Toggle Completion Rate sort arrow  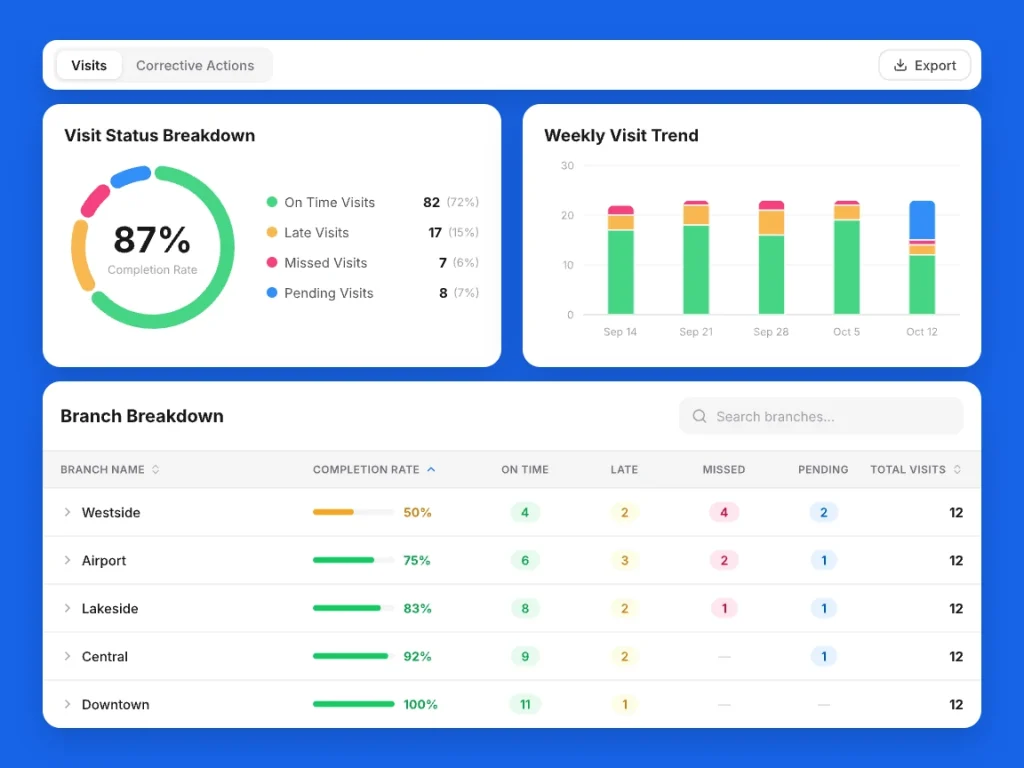[431, 470]
